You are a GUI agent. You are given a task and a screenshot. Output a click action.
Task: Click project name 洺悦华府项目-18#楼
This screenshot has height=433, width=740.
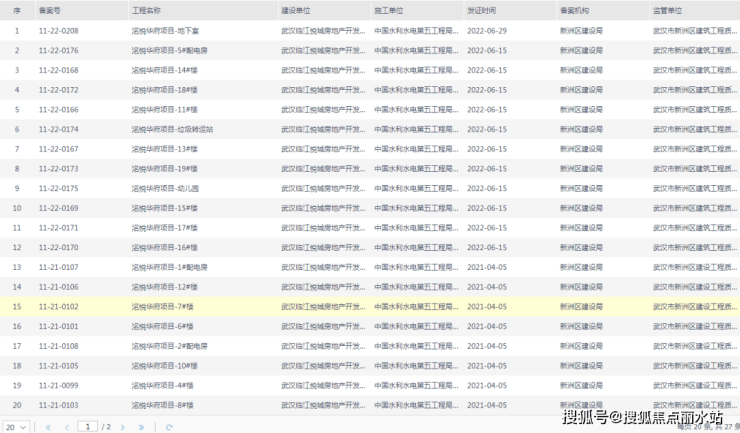coord(165,90)
